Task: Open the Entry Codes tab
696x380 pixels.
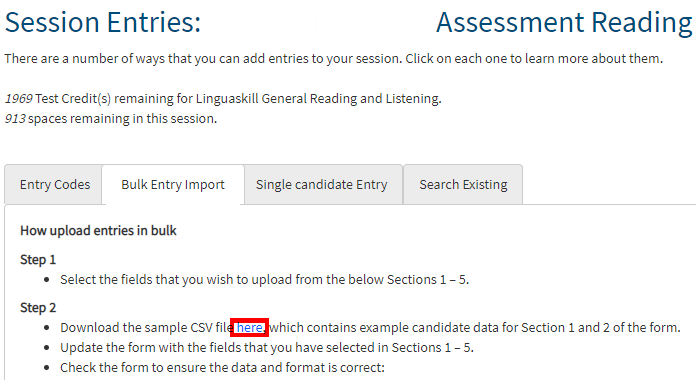Action: pos(53,185)
